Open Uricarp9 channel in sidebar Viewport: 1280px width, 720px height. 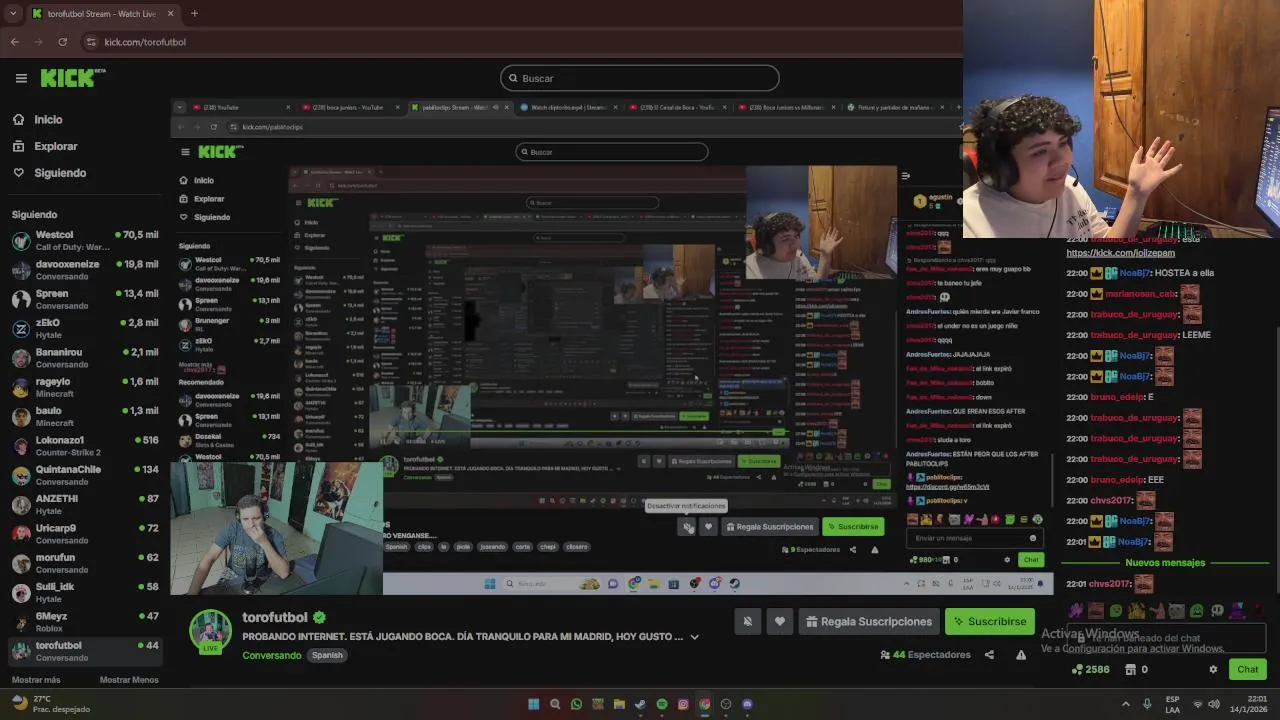coord(85,533)
